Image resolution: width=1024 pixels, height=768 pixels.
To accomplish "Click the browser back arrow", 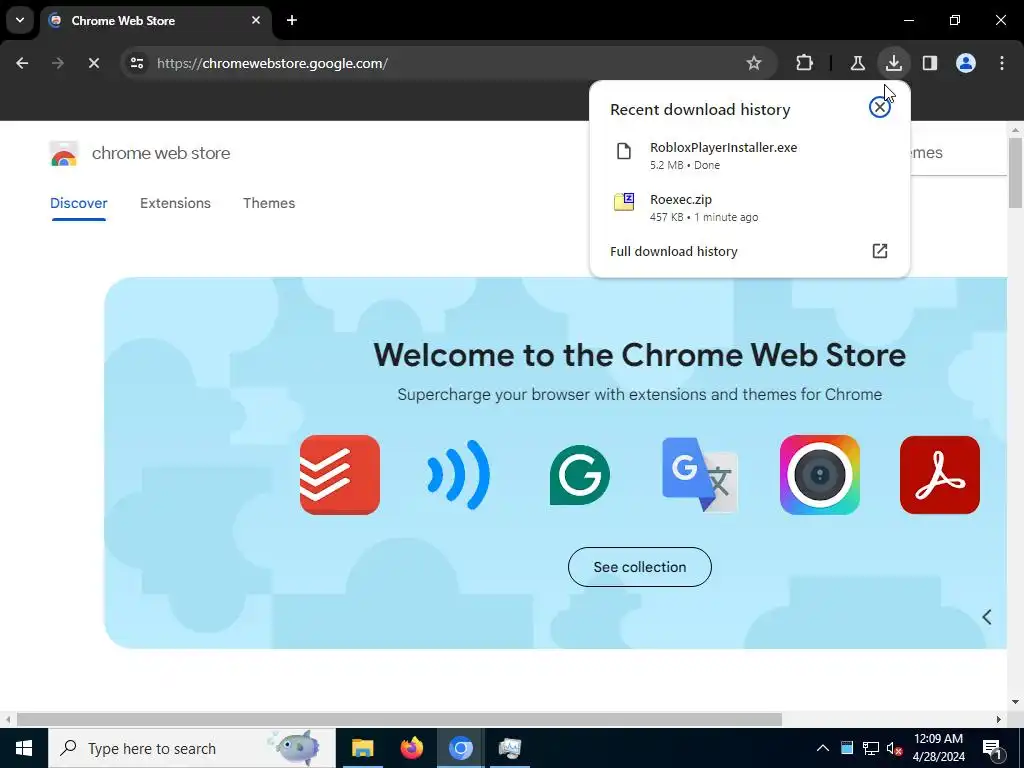I will [x=22, y=63].
